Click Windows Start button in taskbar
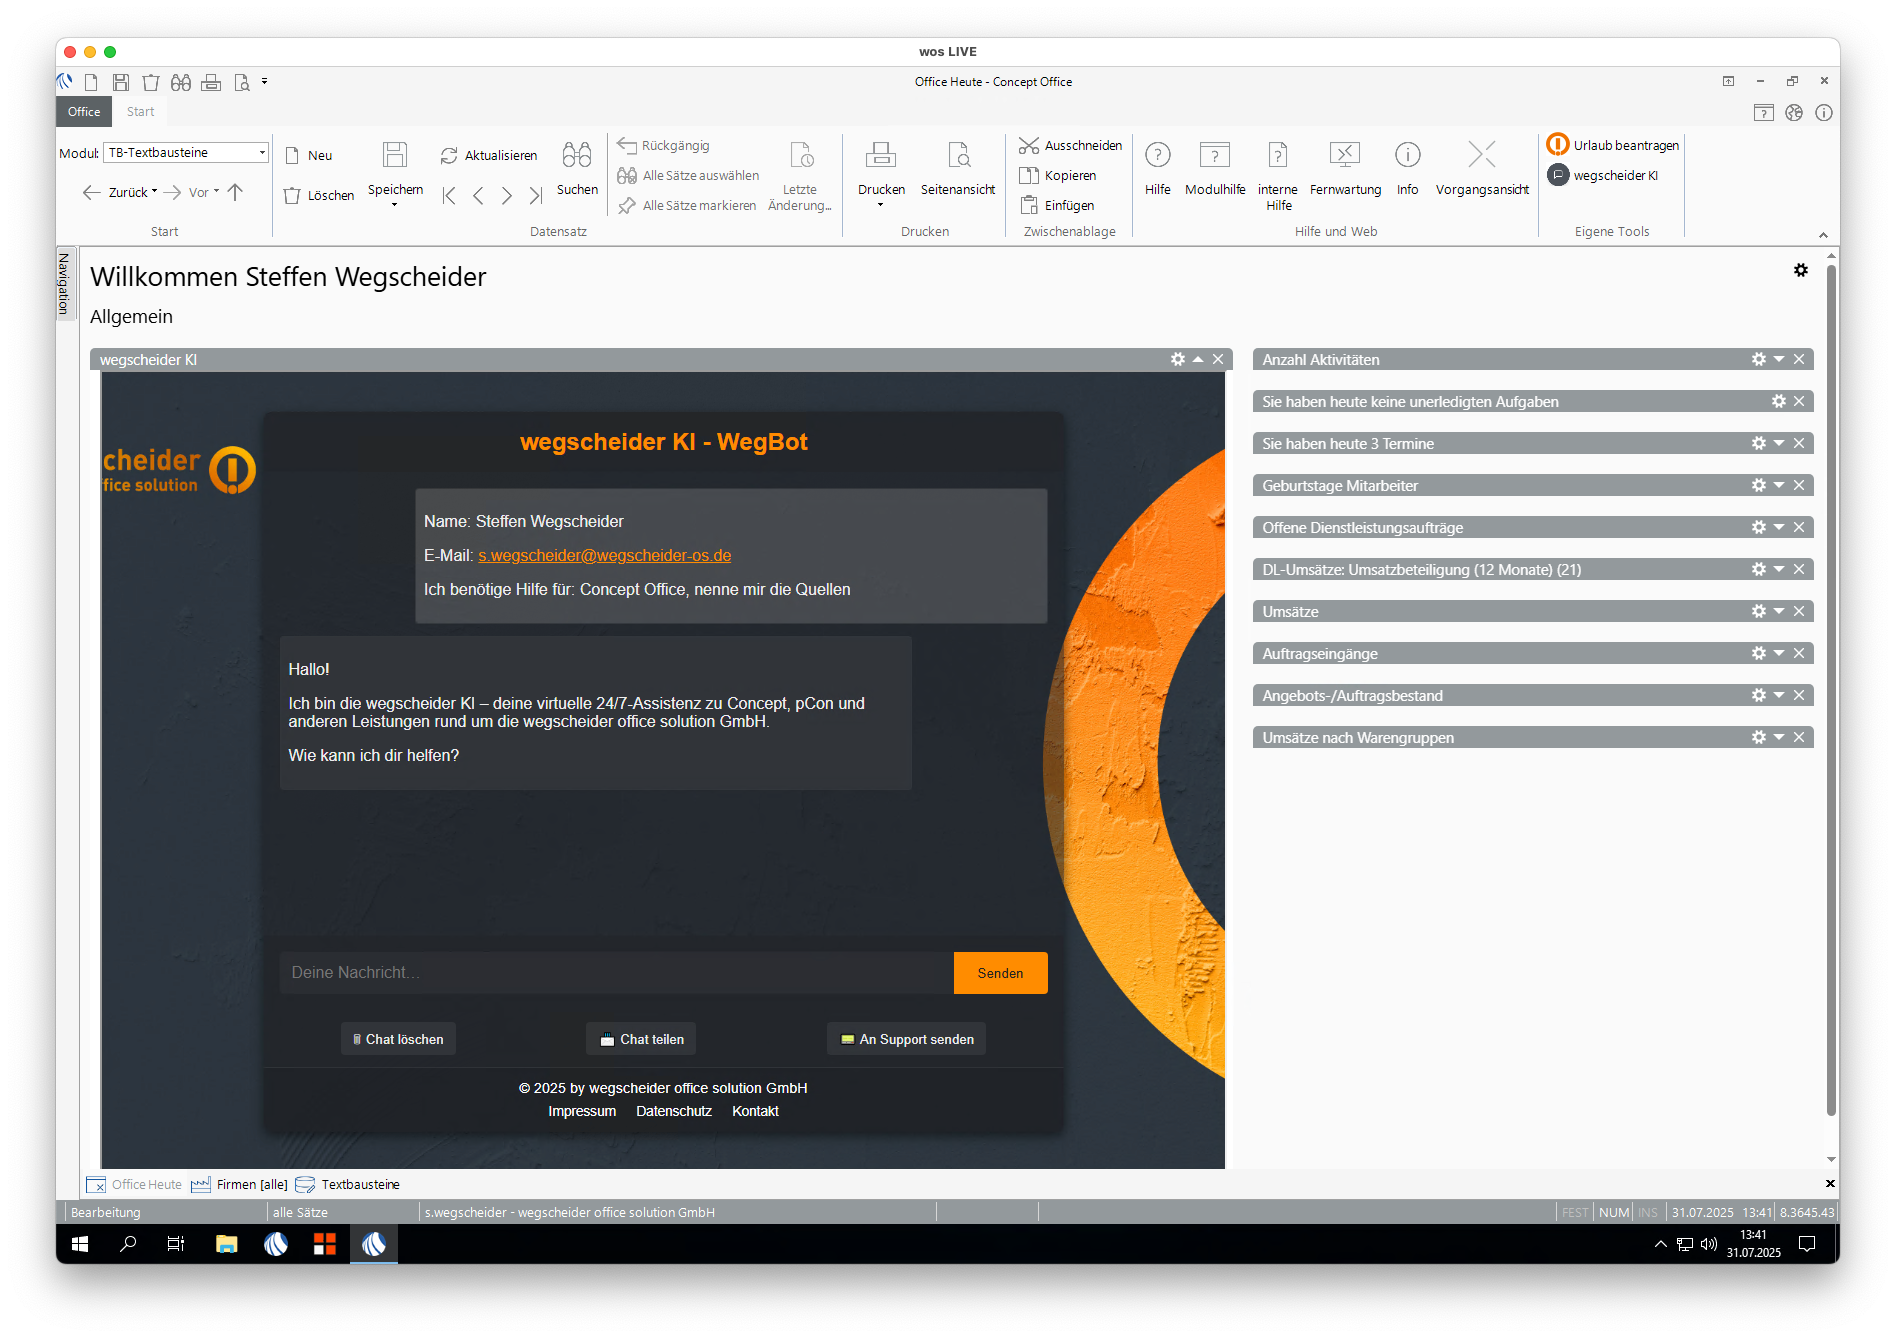1896x1338 pixels. [80, 1244]
